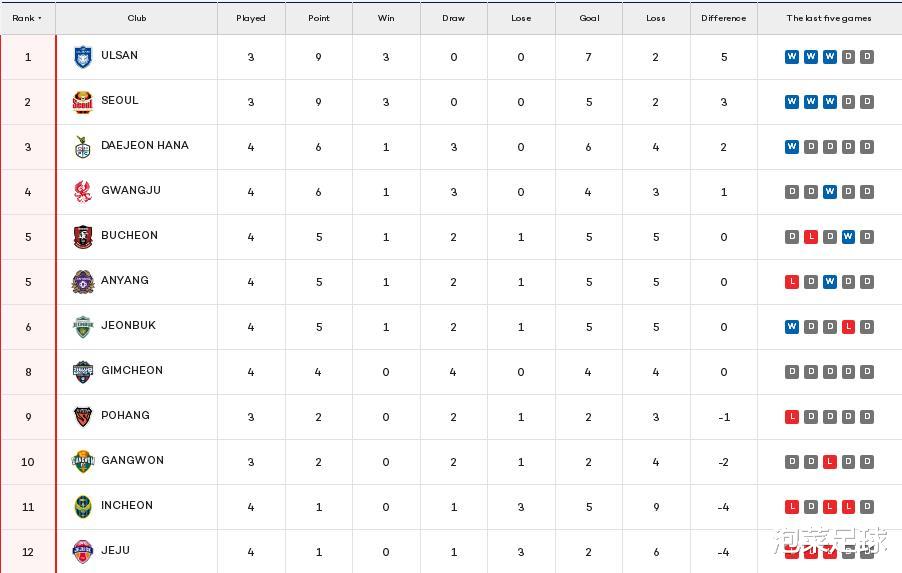Click Pohang's red loss result badge
Image resolution: width=902 pixels, height=573 pixels.
(x=792, y=417)
